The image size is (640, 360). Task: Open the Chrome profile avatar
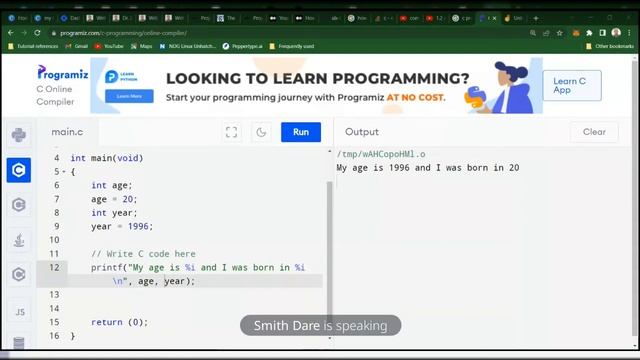pyautogui.click(x=616, y=33)
